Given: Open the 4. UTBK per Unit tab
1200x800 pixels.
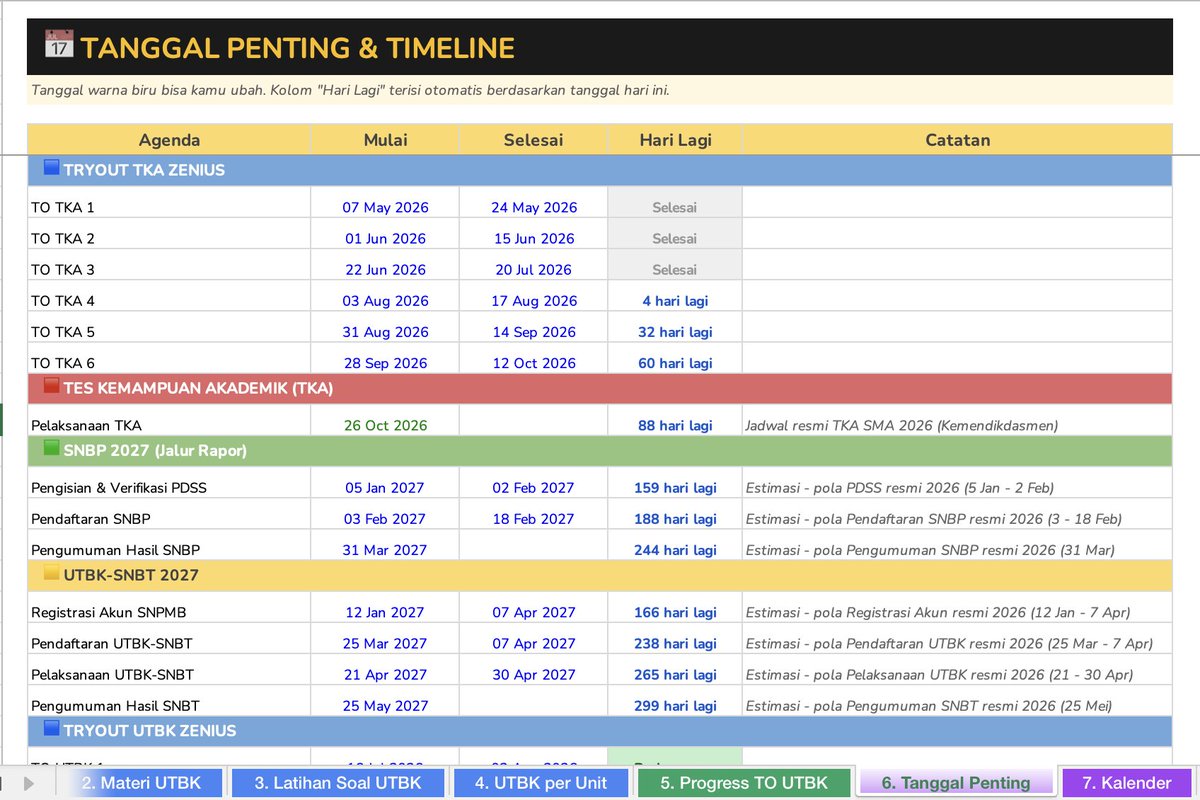Looking at the screenshot, I should pyautogui.click(x=541, y=783).
